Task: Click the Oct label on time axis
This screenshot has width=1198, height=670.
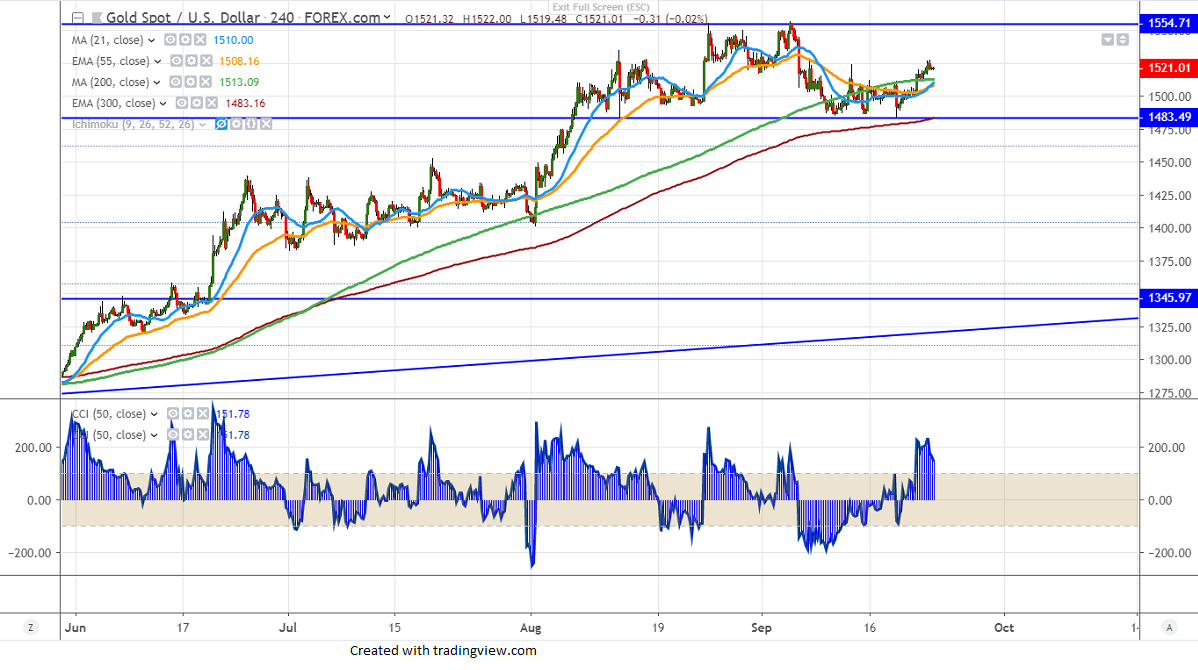Action: click(1004, 628)
